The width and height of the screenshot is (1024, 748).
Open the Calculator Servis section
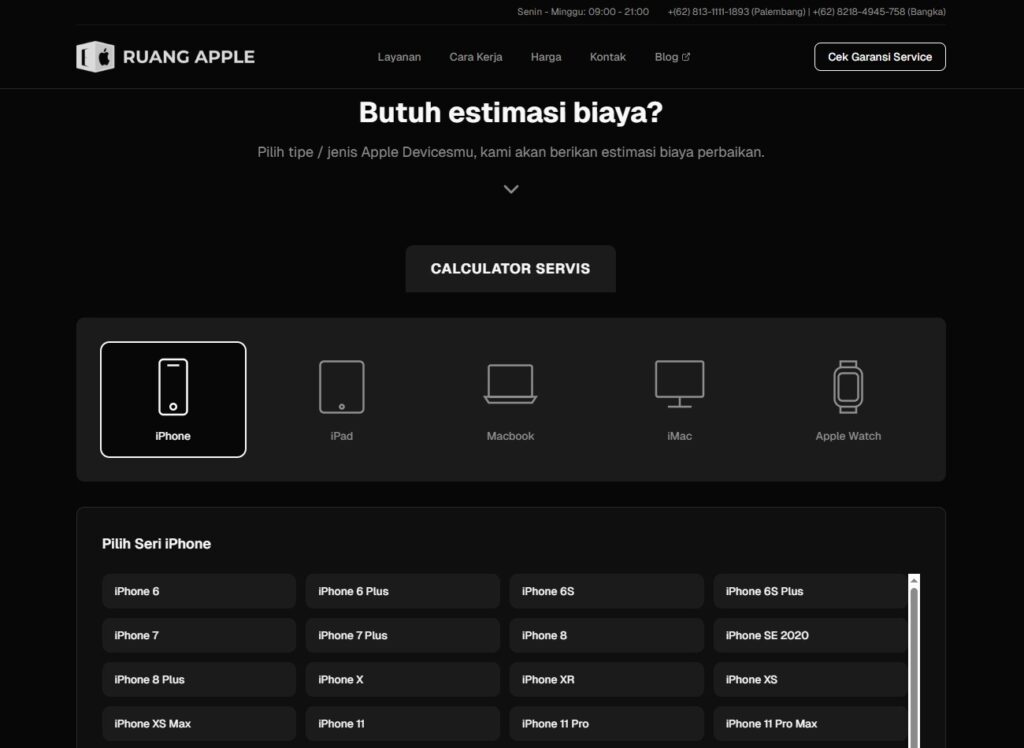tap(510, 268)
